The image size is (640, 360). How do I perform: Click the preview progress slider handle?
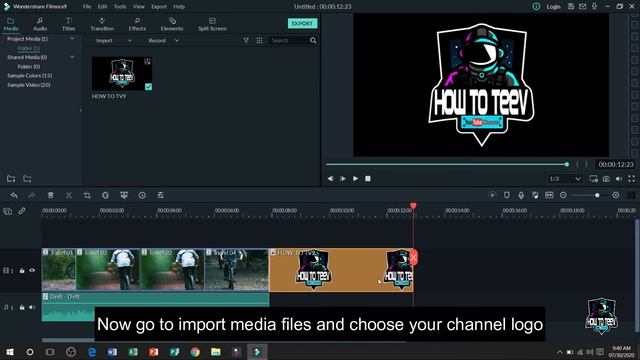tap(567, 164)
